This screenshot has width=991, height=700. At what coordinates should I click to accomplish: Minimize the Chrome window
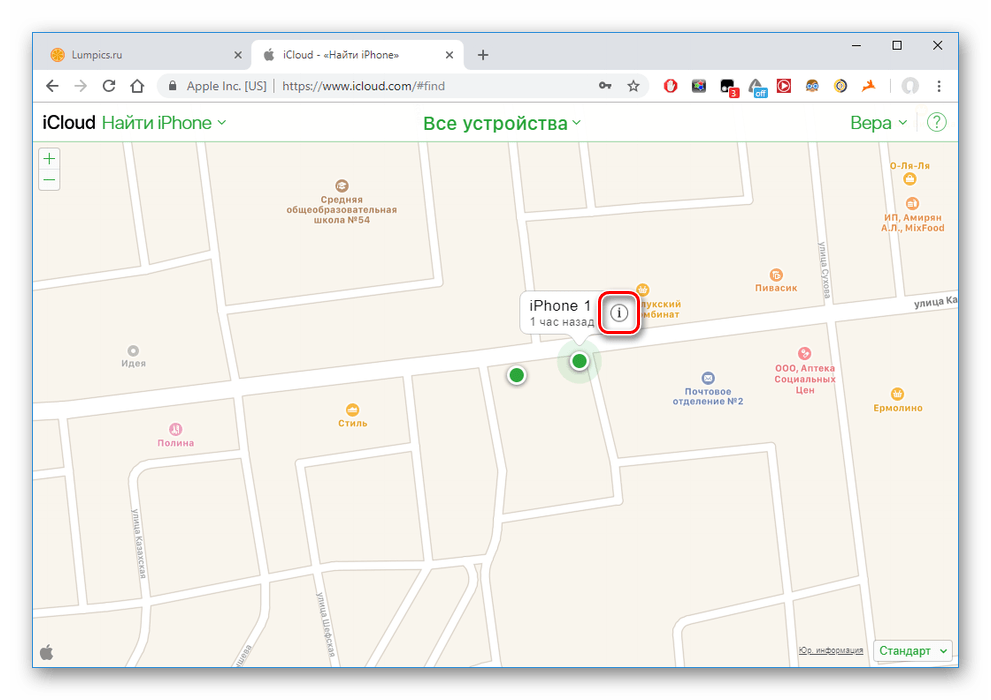pos(856,45)
